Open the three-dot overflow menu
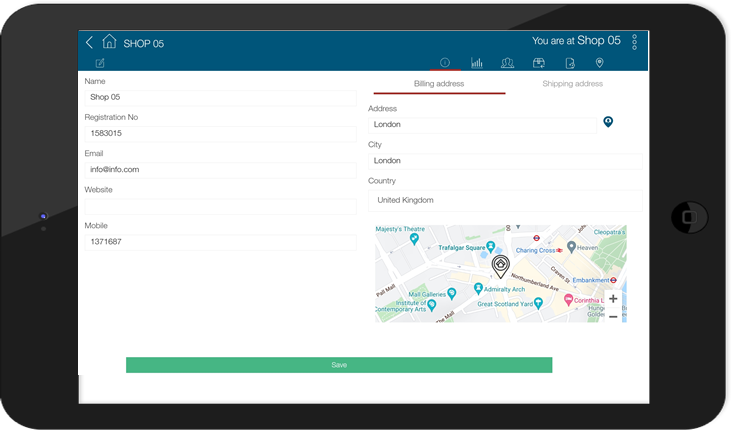The height and width of the screenshot is (431, 750). [634, 42]
